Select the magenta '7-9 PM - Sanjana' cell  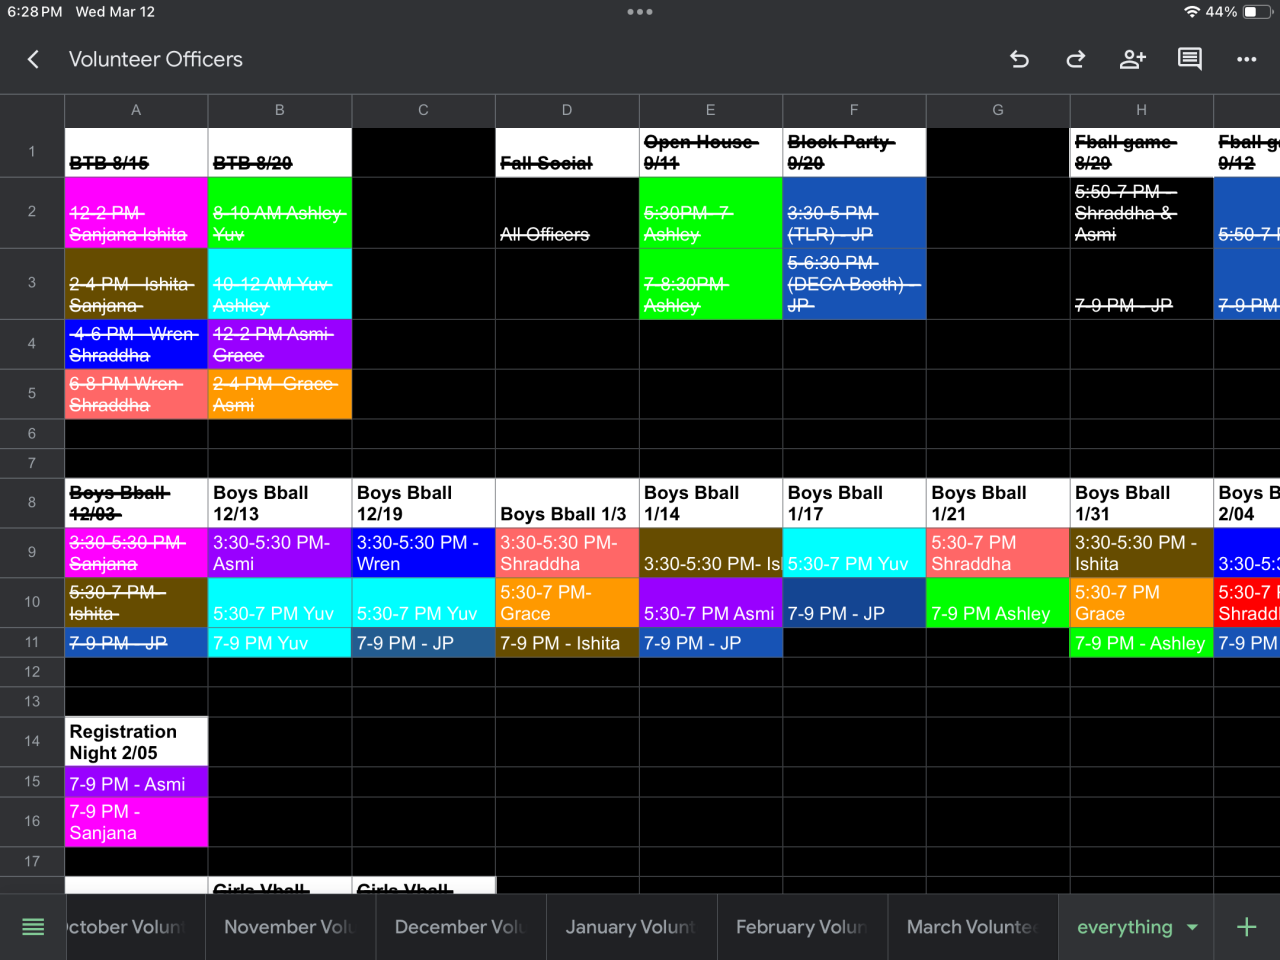point(136,822)
